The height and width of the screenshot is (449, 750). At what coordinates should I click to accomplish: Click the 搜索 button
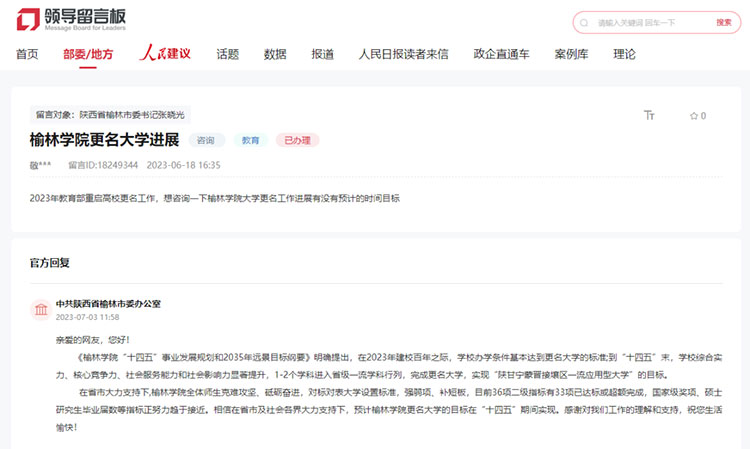[x=724, y=22]
